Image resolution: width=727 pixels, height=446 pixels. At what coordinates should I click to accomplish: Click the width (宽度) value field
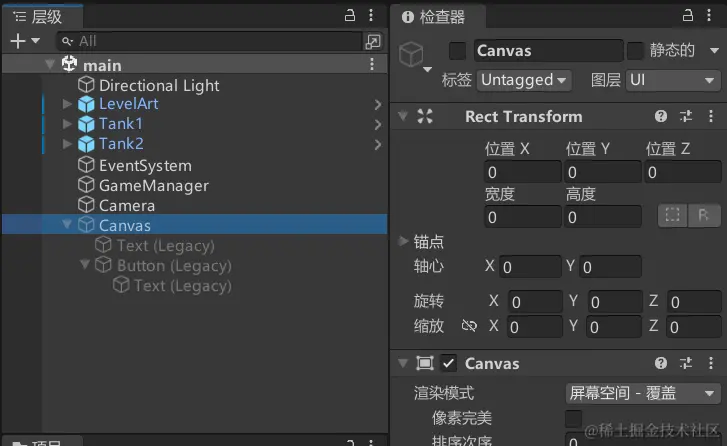tap(523, 217)
